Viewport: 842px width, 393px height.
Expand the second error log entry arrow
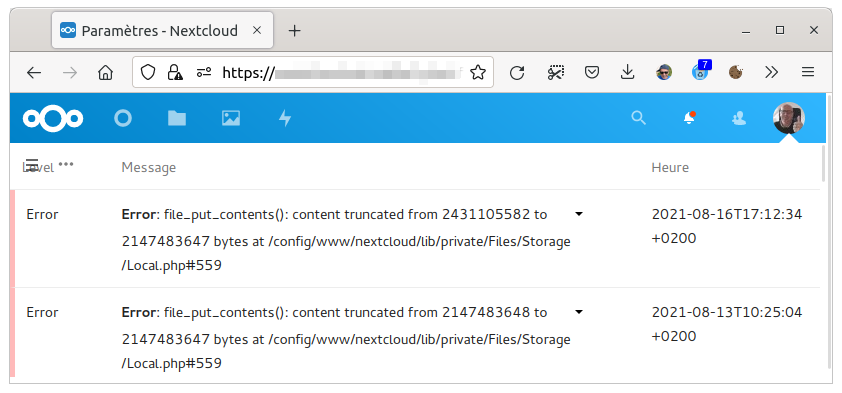click(579, 312)
